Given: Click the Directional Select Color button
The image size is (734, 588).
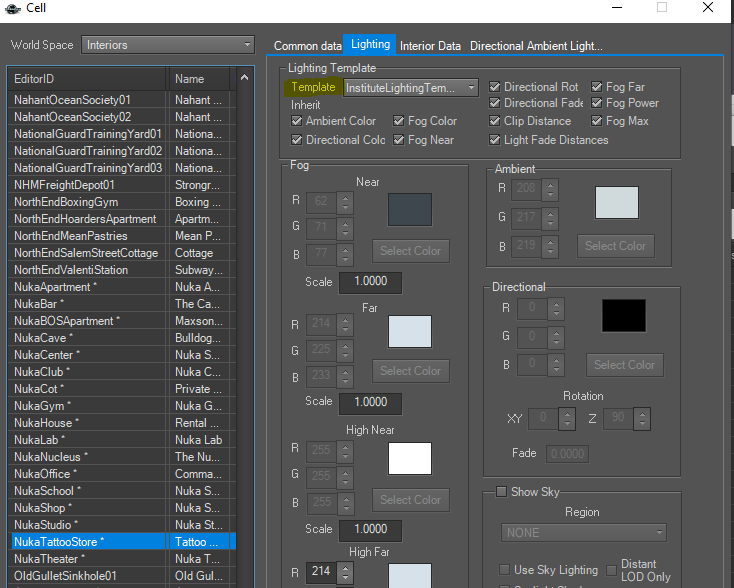Looking at the screenshot, I should (x=624, y=365).
